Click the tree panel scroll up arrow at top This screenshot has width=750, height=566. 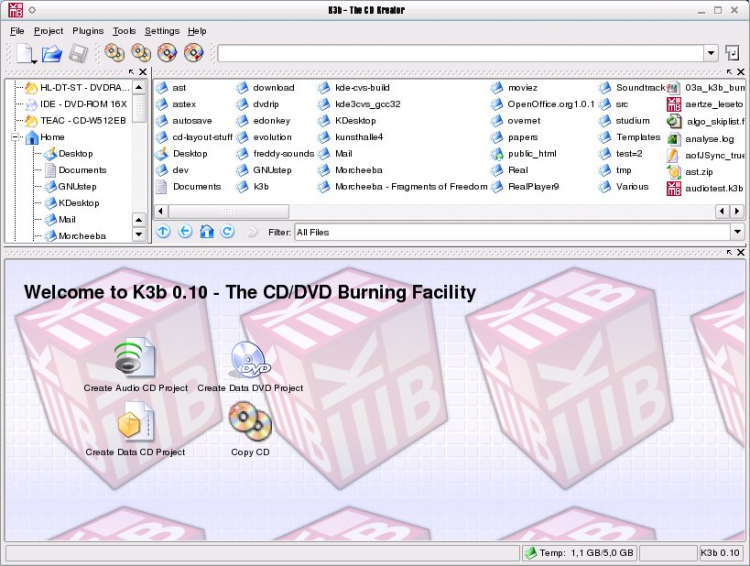139,88
